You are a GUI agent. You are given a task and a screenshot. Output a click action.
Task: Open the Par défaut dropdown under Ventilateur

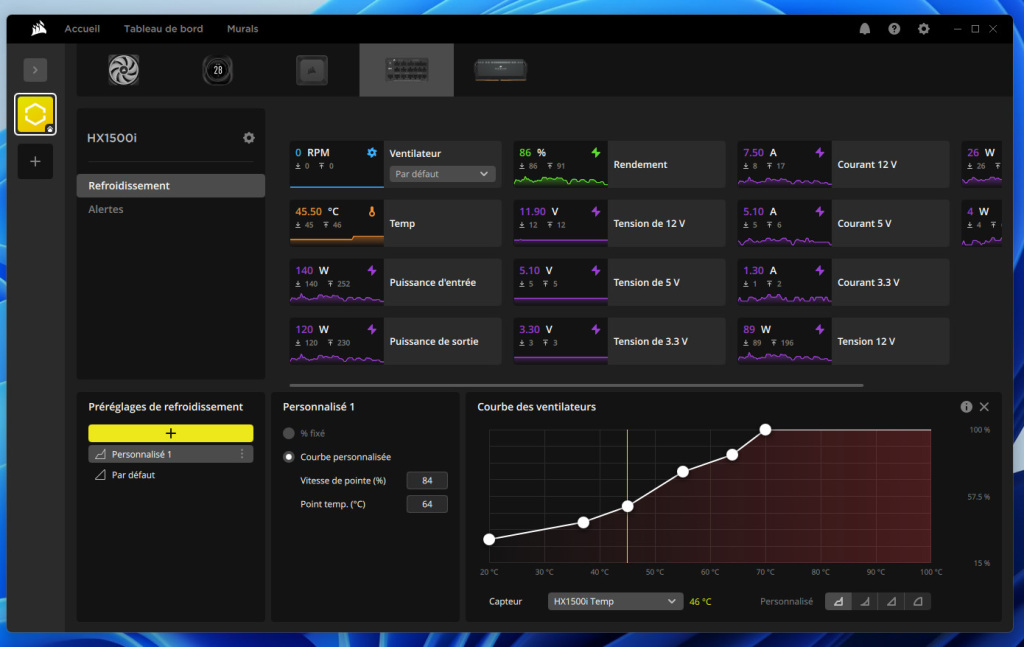click(442, 174)
